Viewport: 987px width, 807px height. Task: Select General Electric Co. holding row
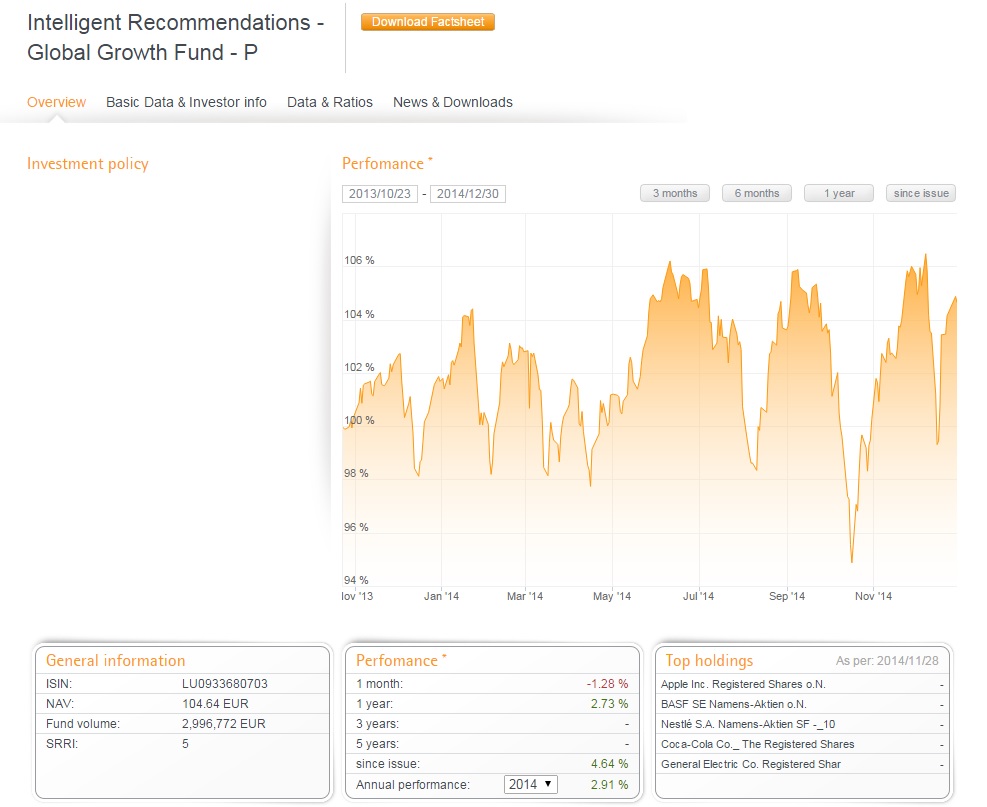(750, 764)
